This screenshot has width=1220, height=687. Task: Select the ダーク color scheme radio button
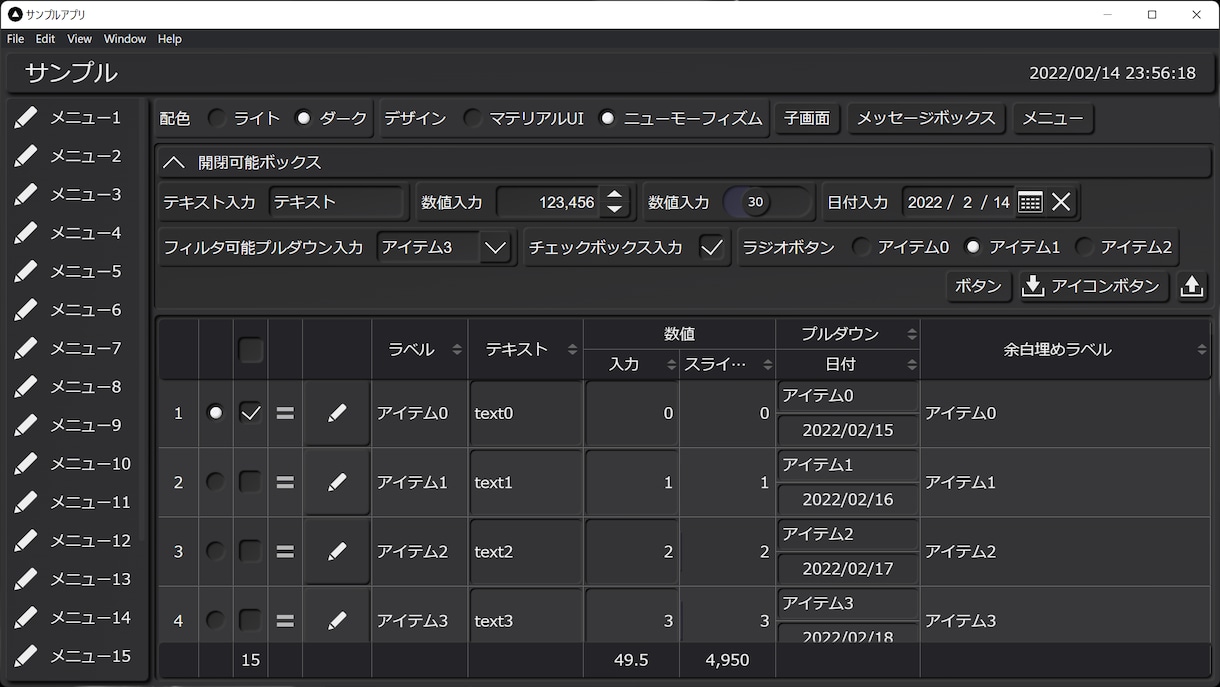pos(304,118)
